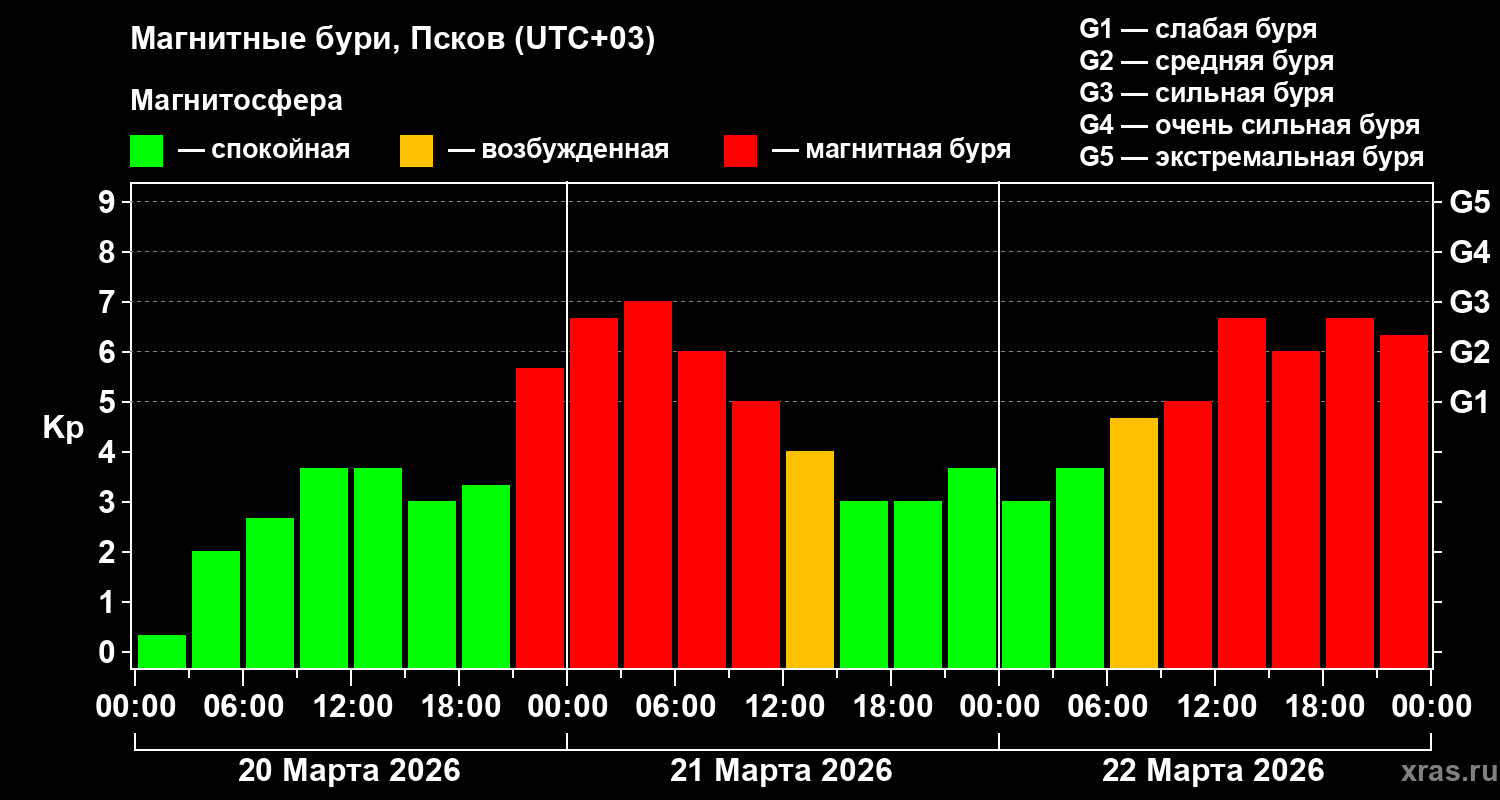1500x800 pixels.
Task: Click the '— магнитная буря' legend label
Action: point(892,150)
